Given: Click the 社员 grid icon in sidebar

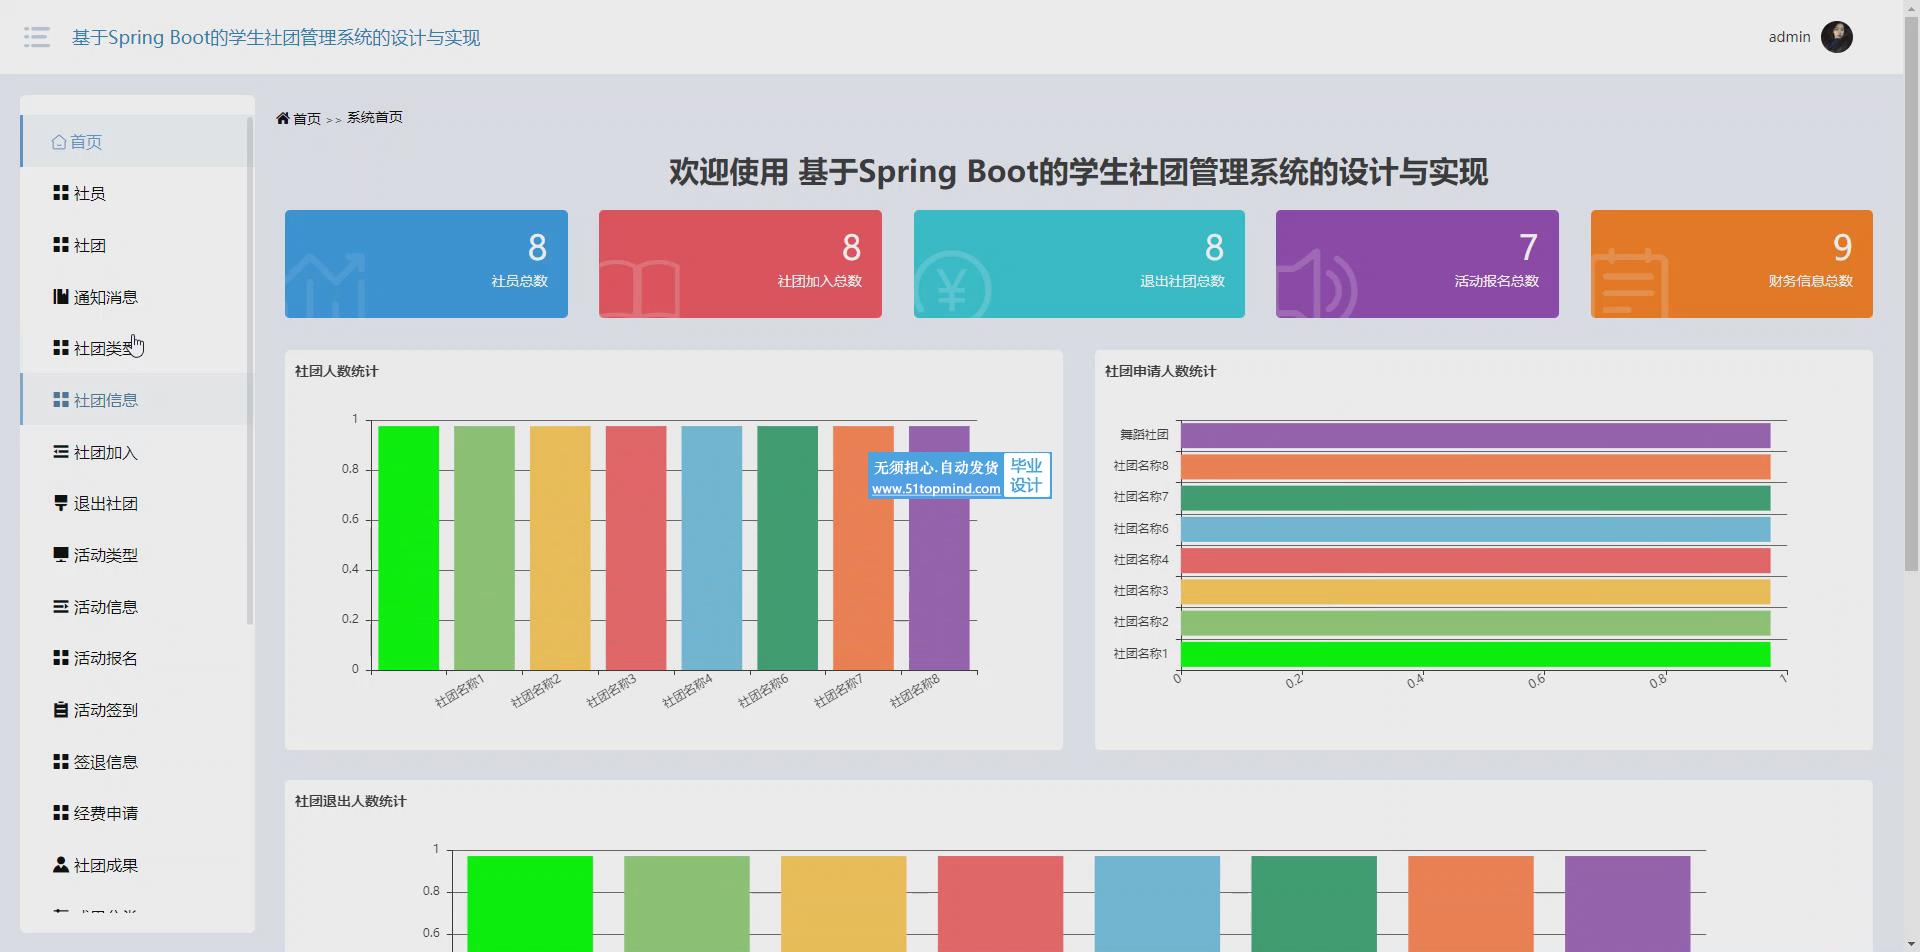Looking at the screenshot, I should click(61, 193).
